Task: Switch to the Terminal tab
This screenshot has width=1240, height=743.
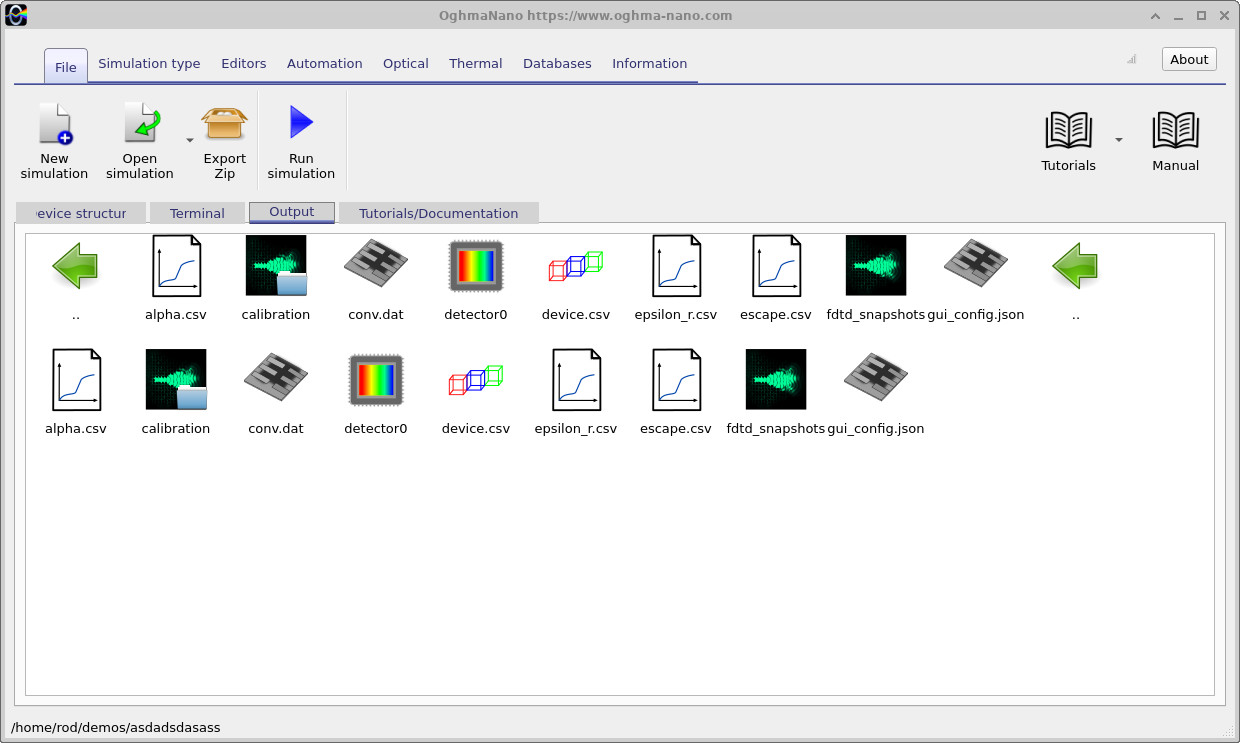Action: pos(197,213)
